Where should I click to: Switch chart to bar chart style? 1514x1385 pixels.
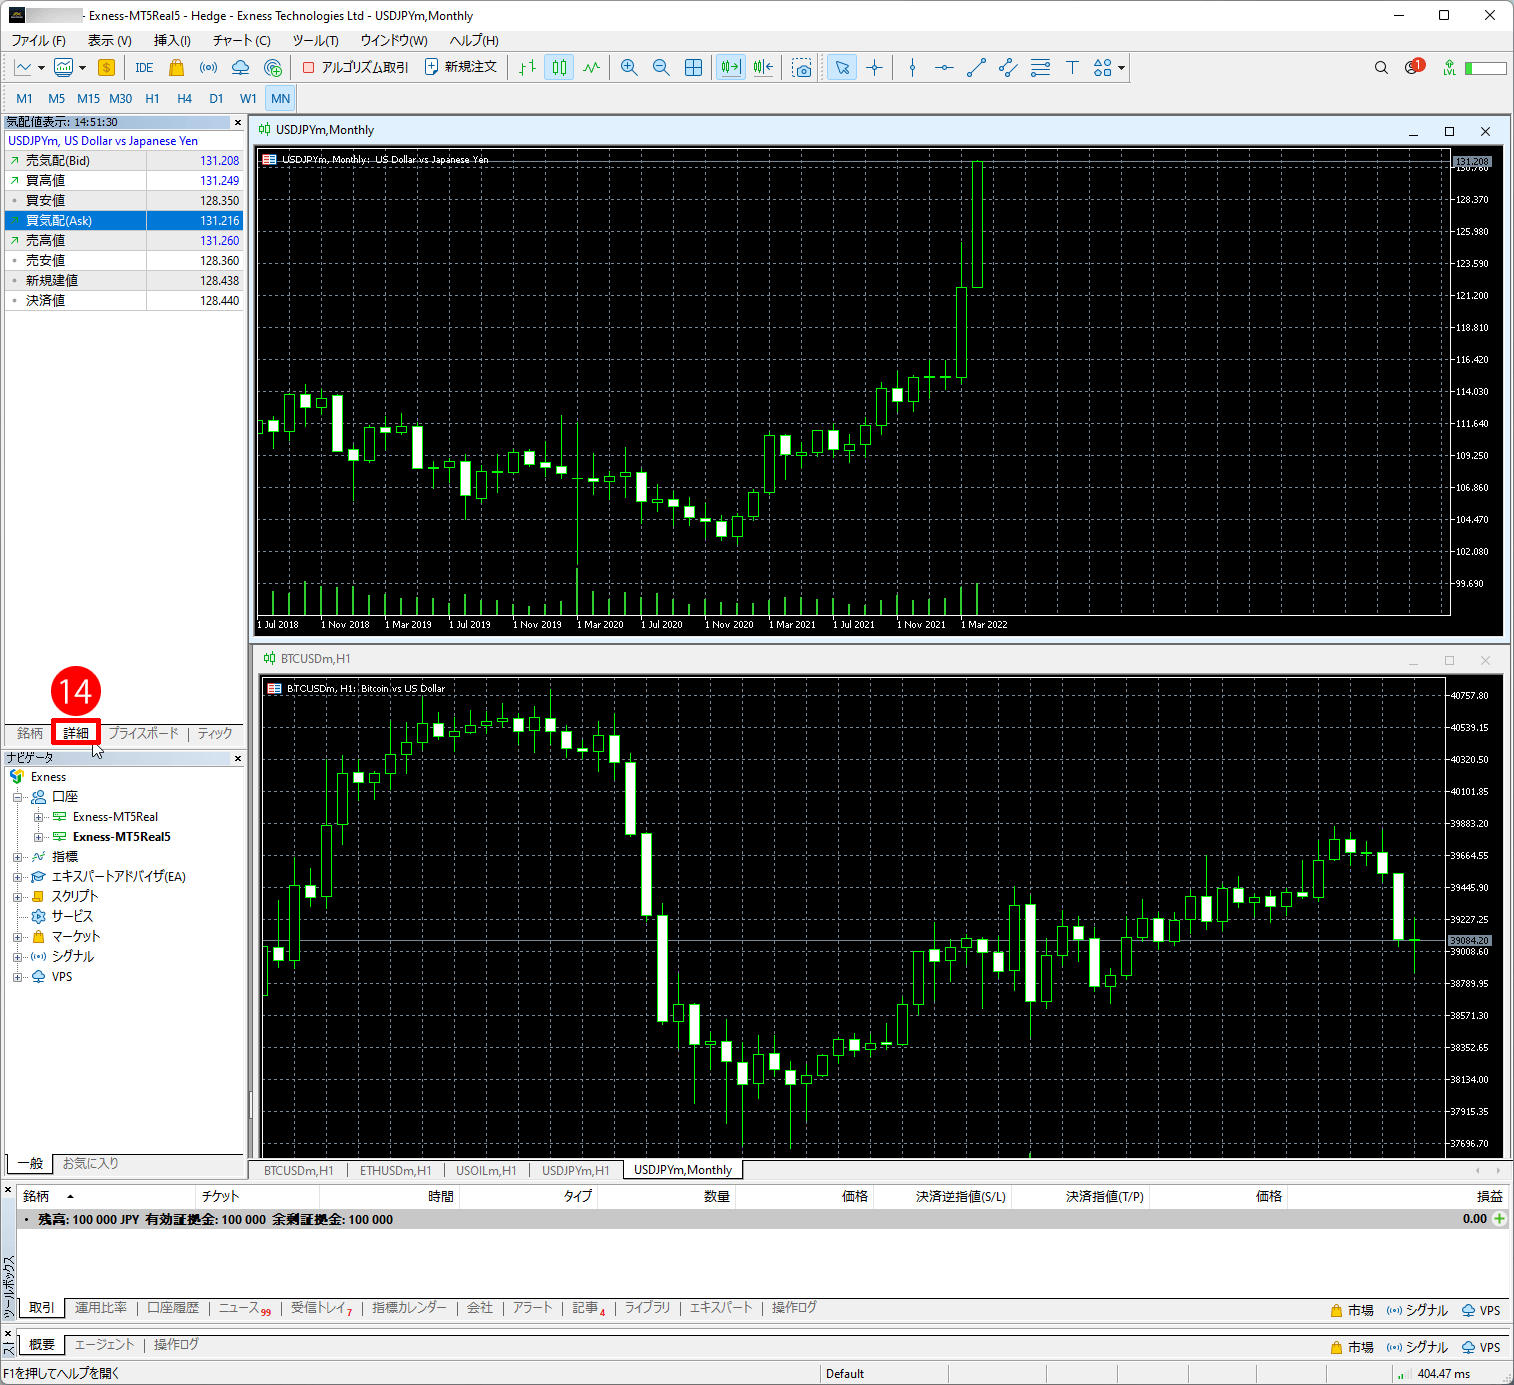tap(527, 68)
